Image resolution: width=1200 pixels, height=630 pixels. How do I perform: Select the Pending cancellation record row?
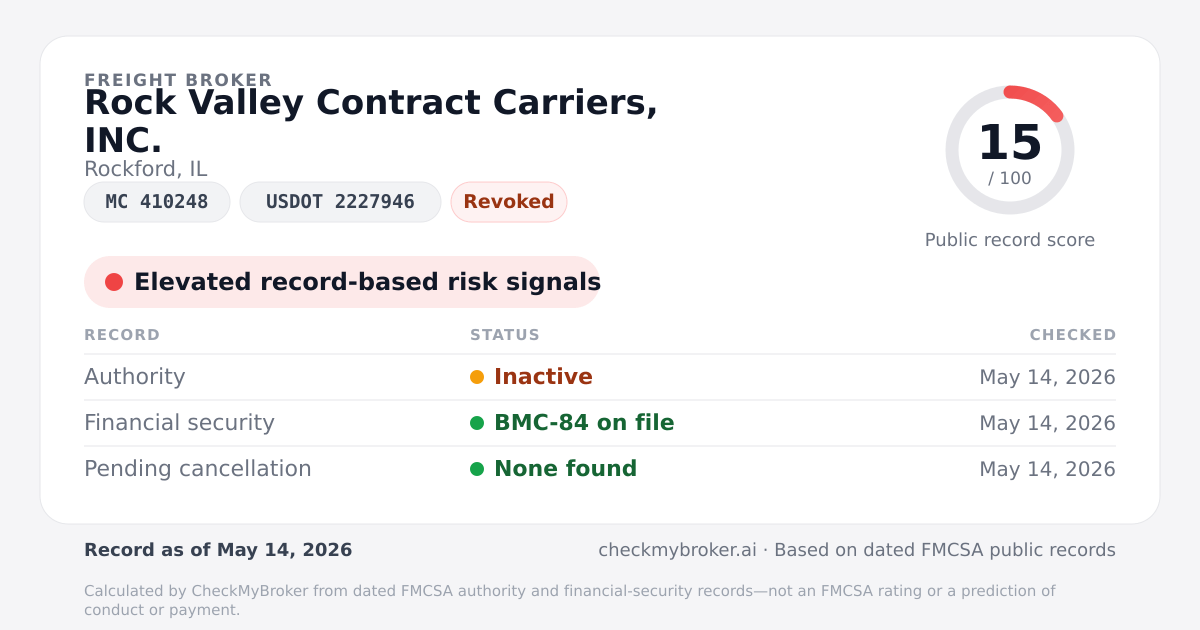(600, 469)
